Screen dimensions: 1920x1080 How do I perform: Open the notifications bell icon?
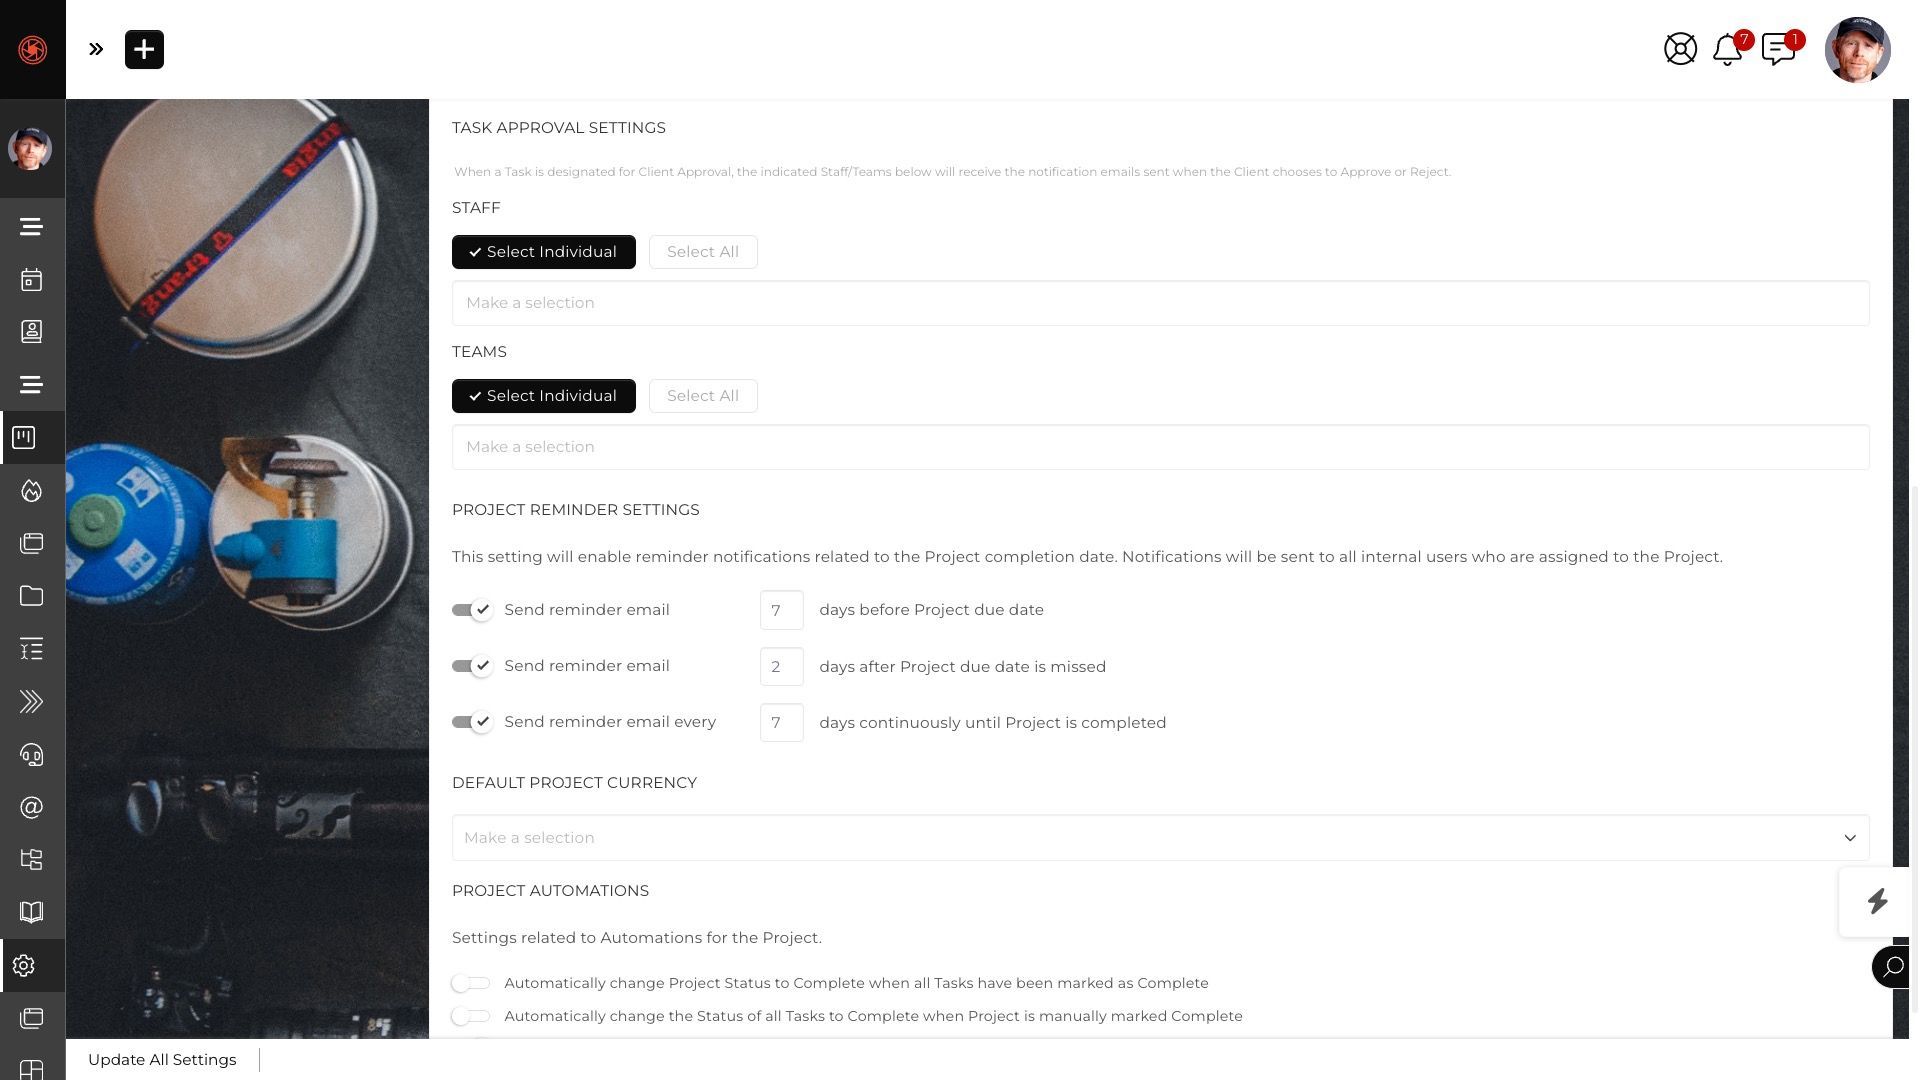click(1728, 49)
